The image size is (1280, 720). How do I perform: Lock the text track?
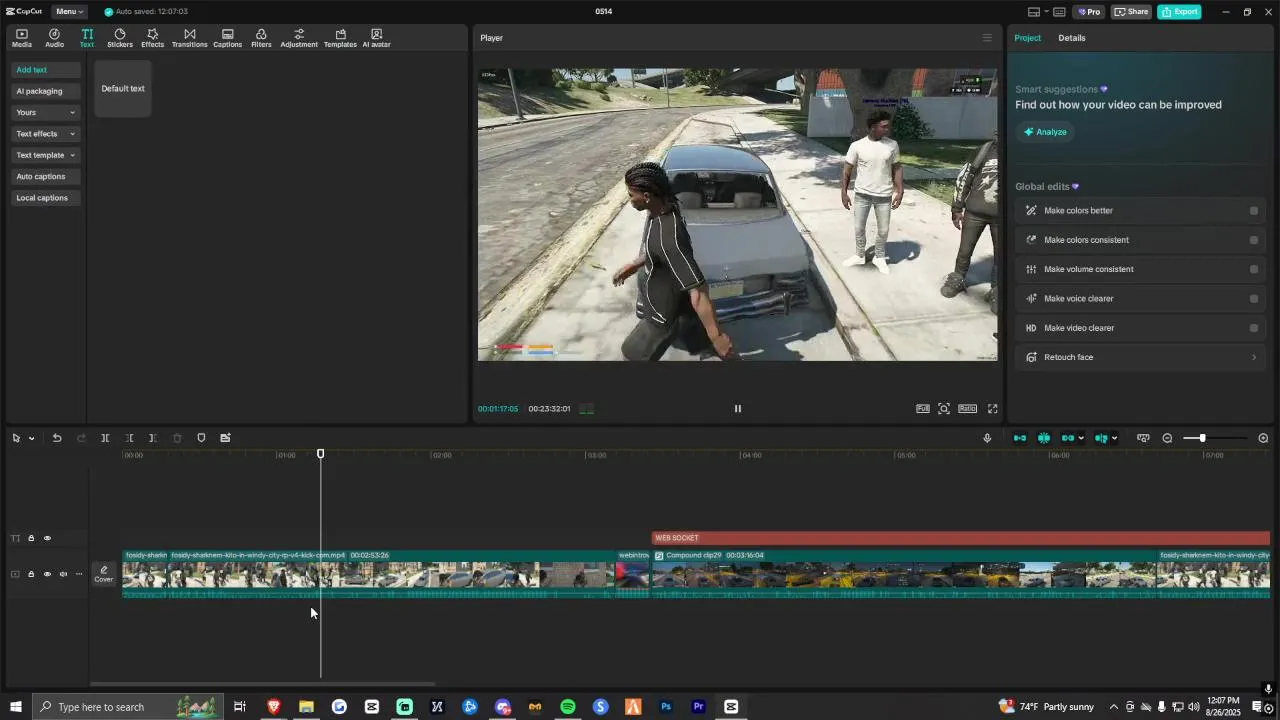(x=31, y=538)
